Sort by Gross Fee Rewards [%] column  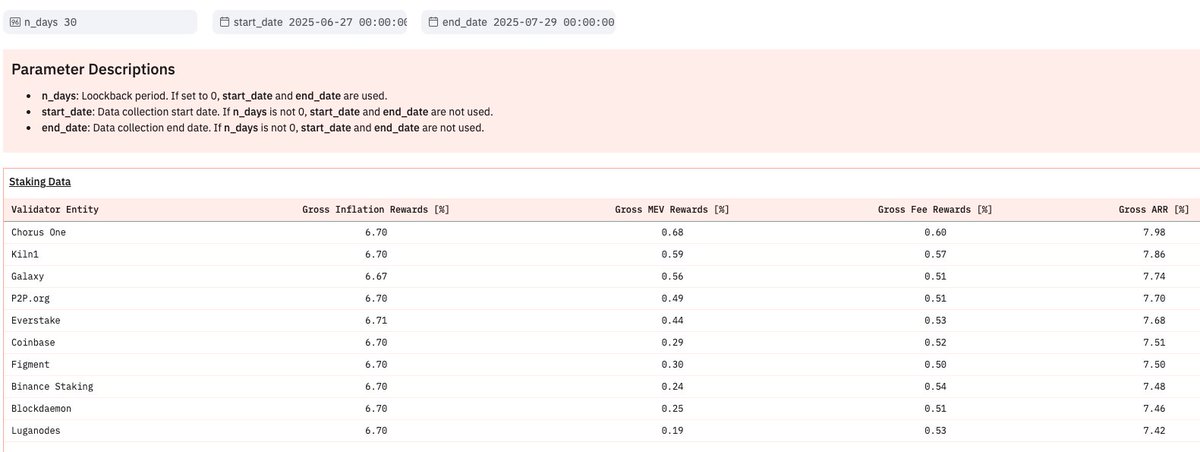point(935,210)
